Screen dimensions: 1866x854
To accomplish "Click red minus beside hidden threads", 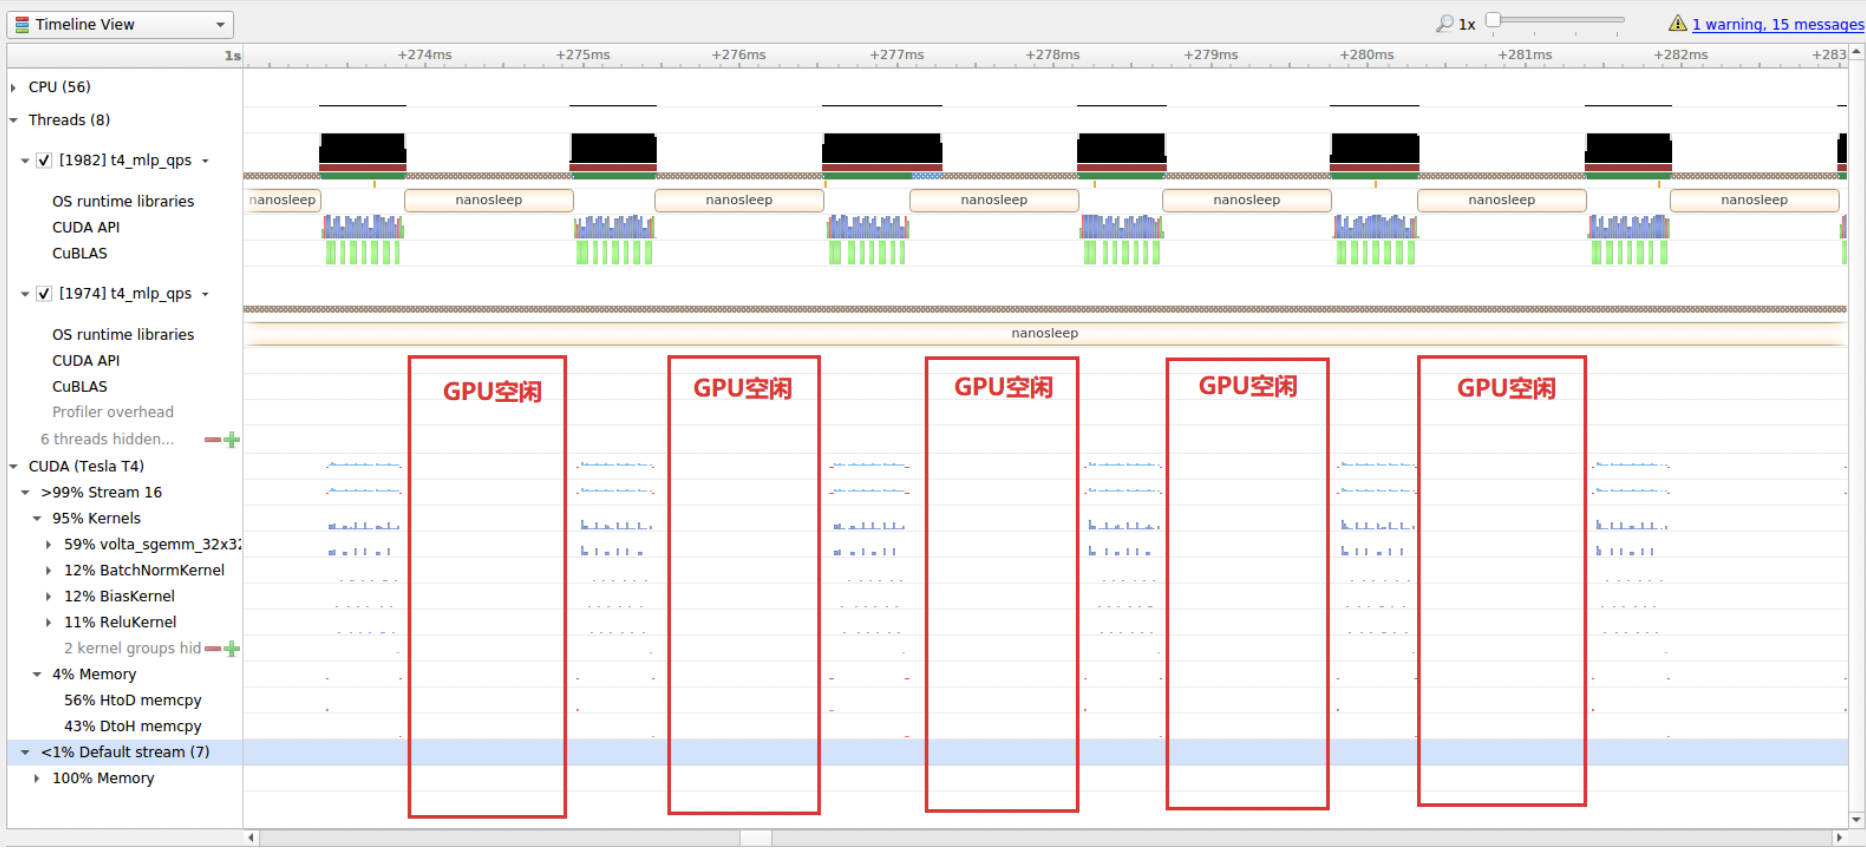I will tap(212, 440).
